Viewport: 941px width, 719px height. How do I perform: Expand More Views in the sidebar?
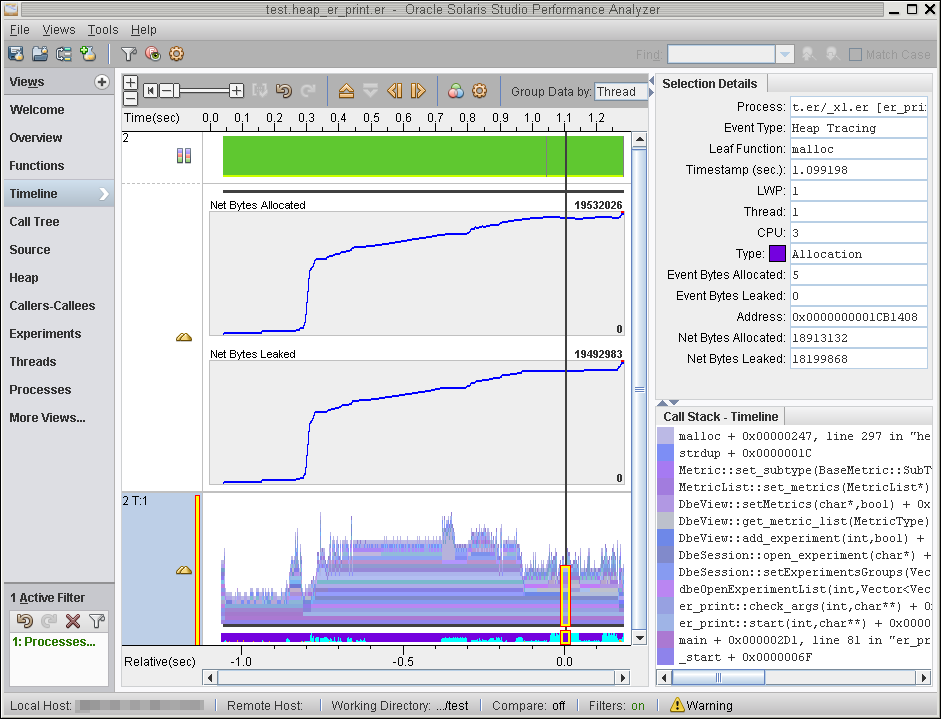tap(47, 418)
